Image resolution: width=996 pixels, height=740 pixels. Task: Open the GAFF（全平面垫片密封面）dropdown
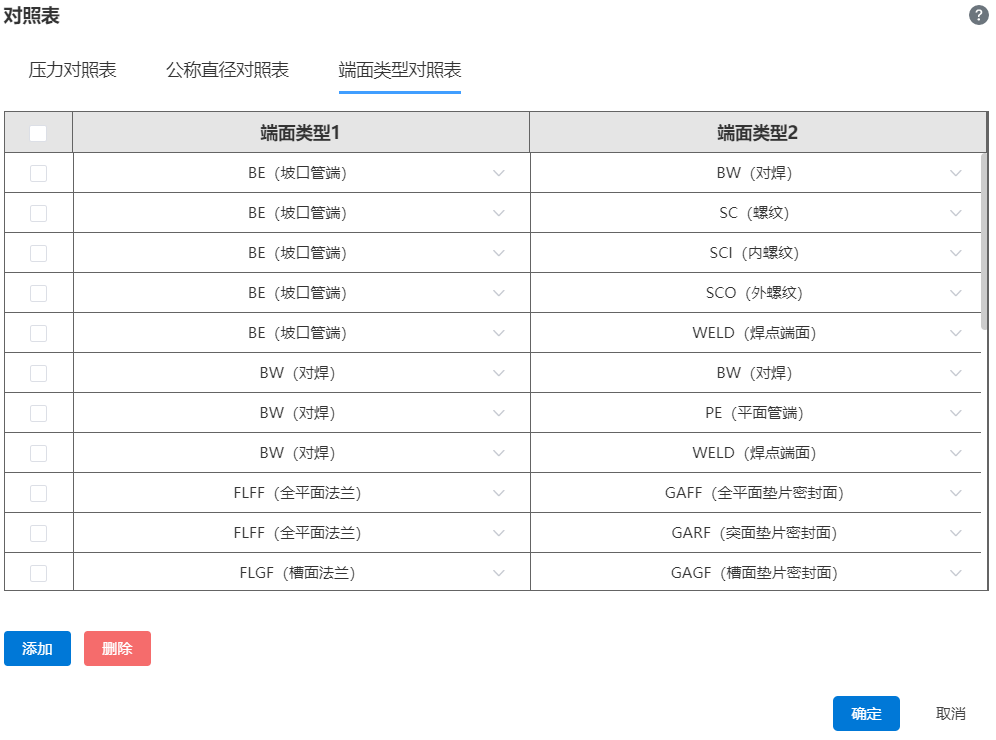click(956, 493)
